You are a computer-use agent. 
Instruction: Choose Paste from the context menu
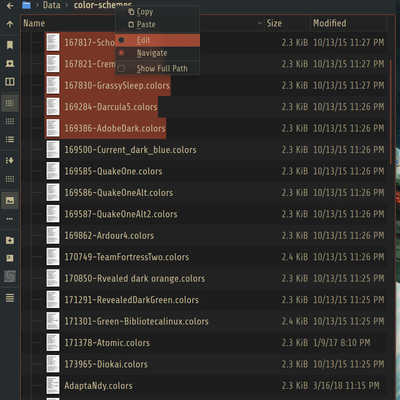[157, 24]
